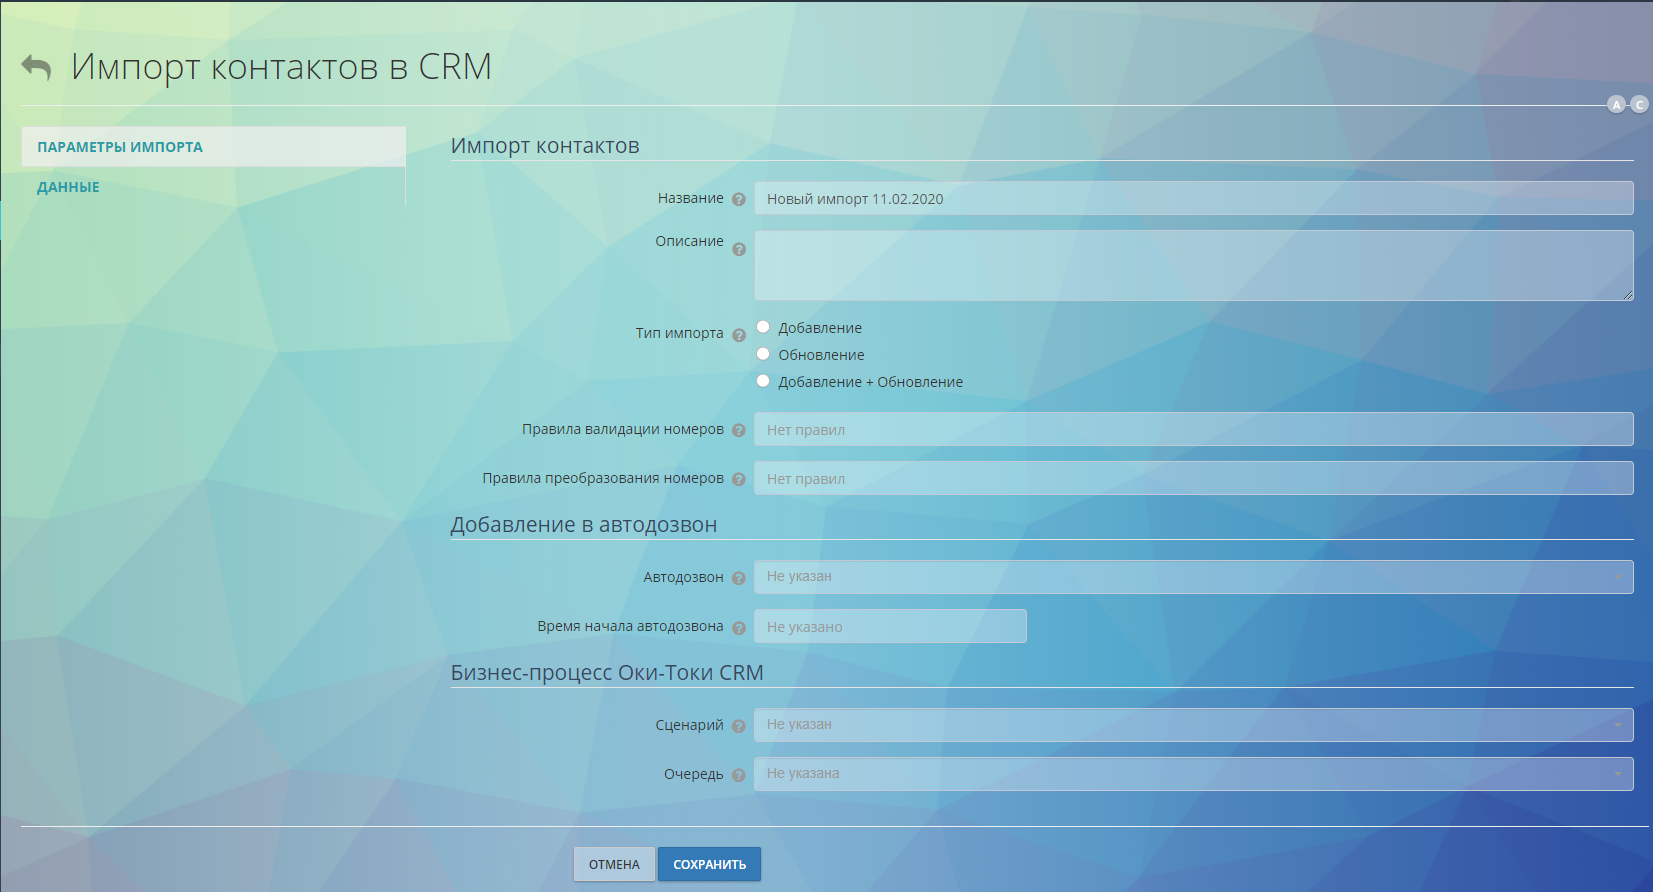Click the help icon next to Название

(739, 199)
